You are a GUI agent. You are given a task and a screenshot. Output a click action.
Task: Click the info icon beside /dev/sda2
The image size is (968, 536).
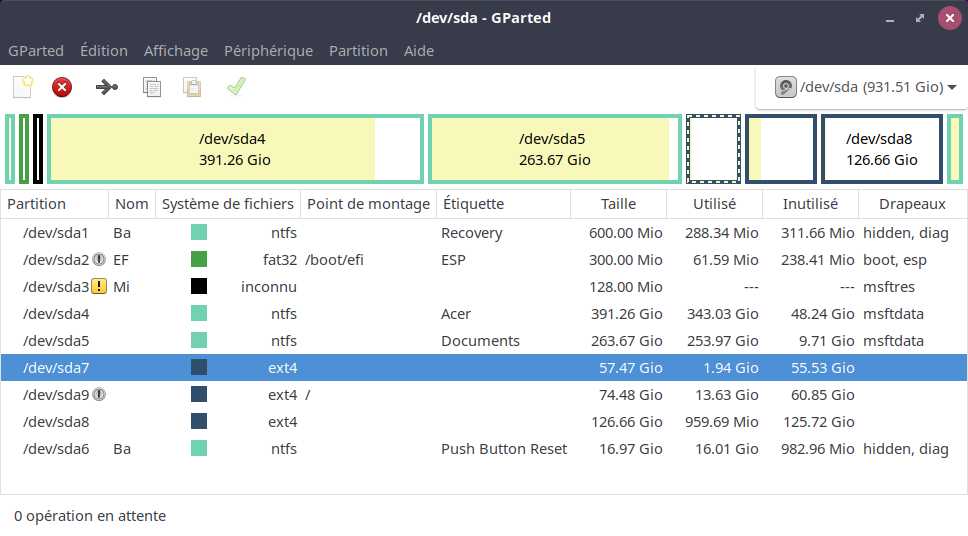coord(99,260)
